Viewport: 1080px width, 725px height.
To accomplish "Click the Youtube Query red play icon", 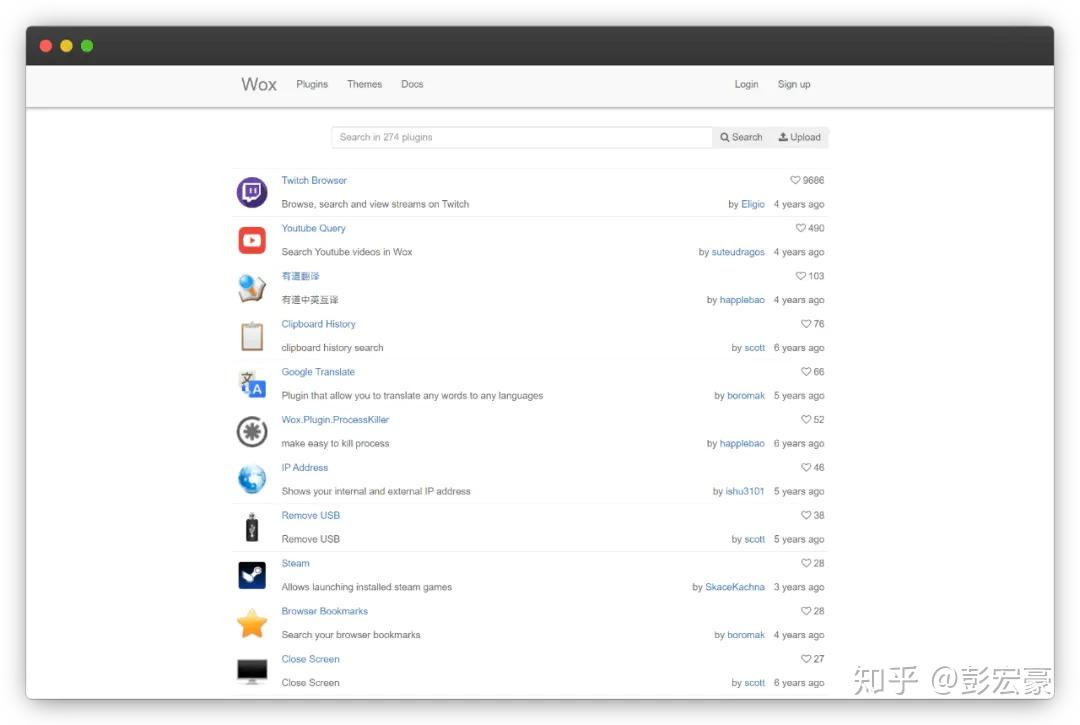I will click(x=252, y=240).
